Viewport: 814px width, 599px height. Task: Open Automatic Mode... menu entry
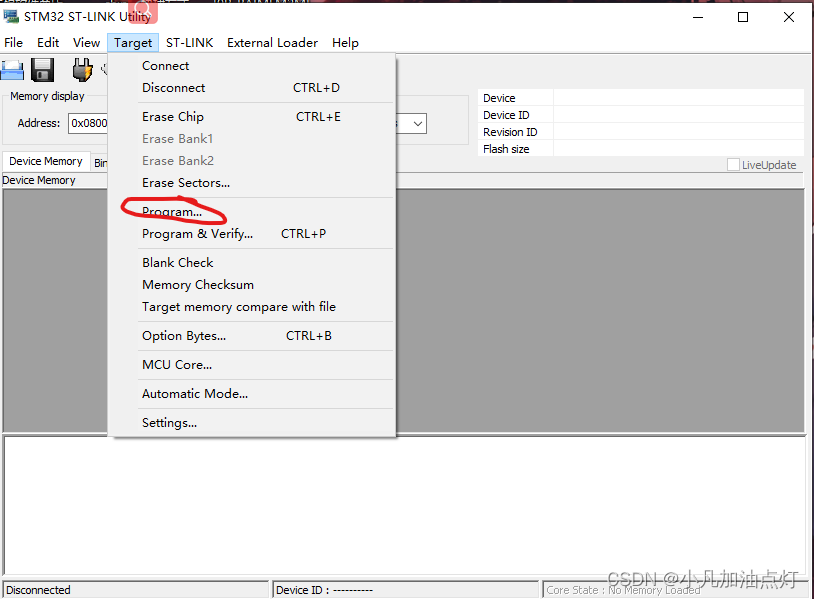click(252, 394)
